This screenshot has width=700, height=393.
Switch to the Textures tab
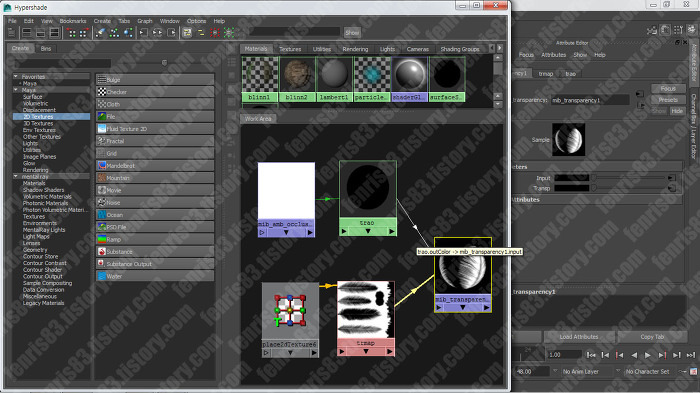click(290, 49)
